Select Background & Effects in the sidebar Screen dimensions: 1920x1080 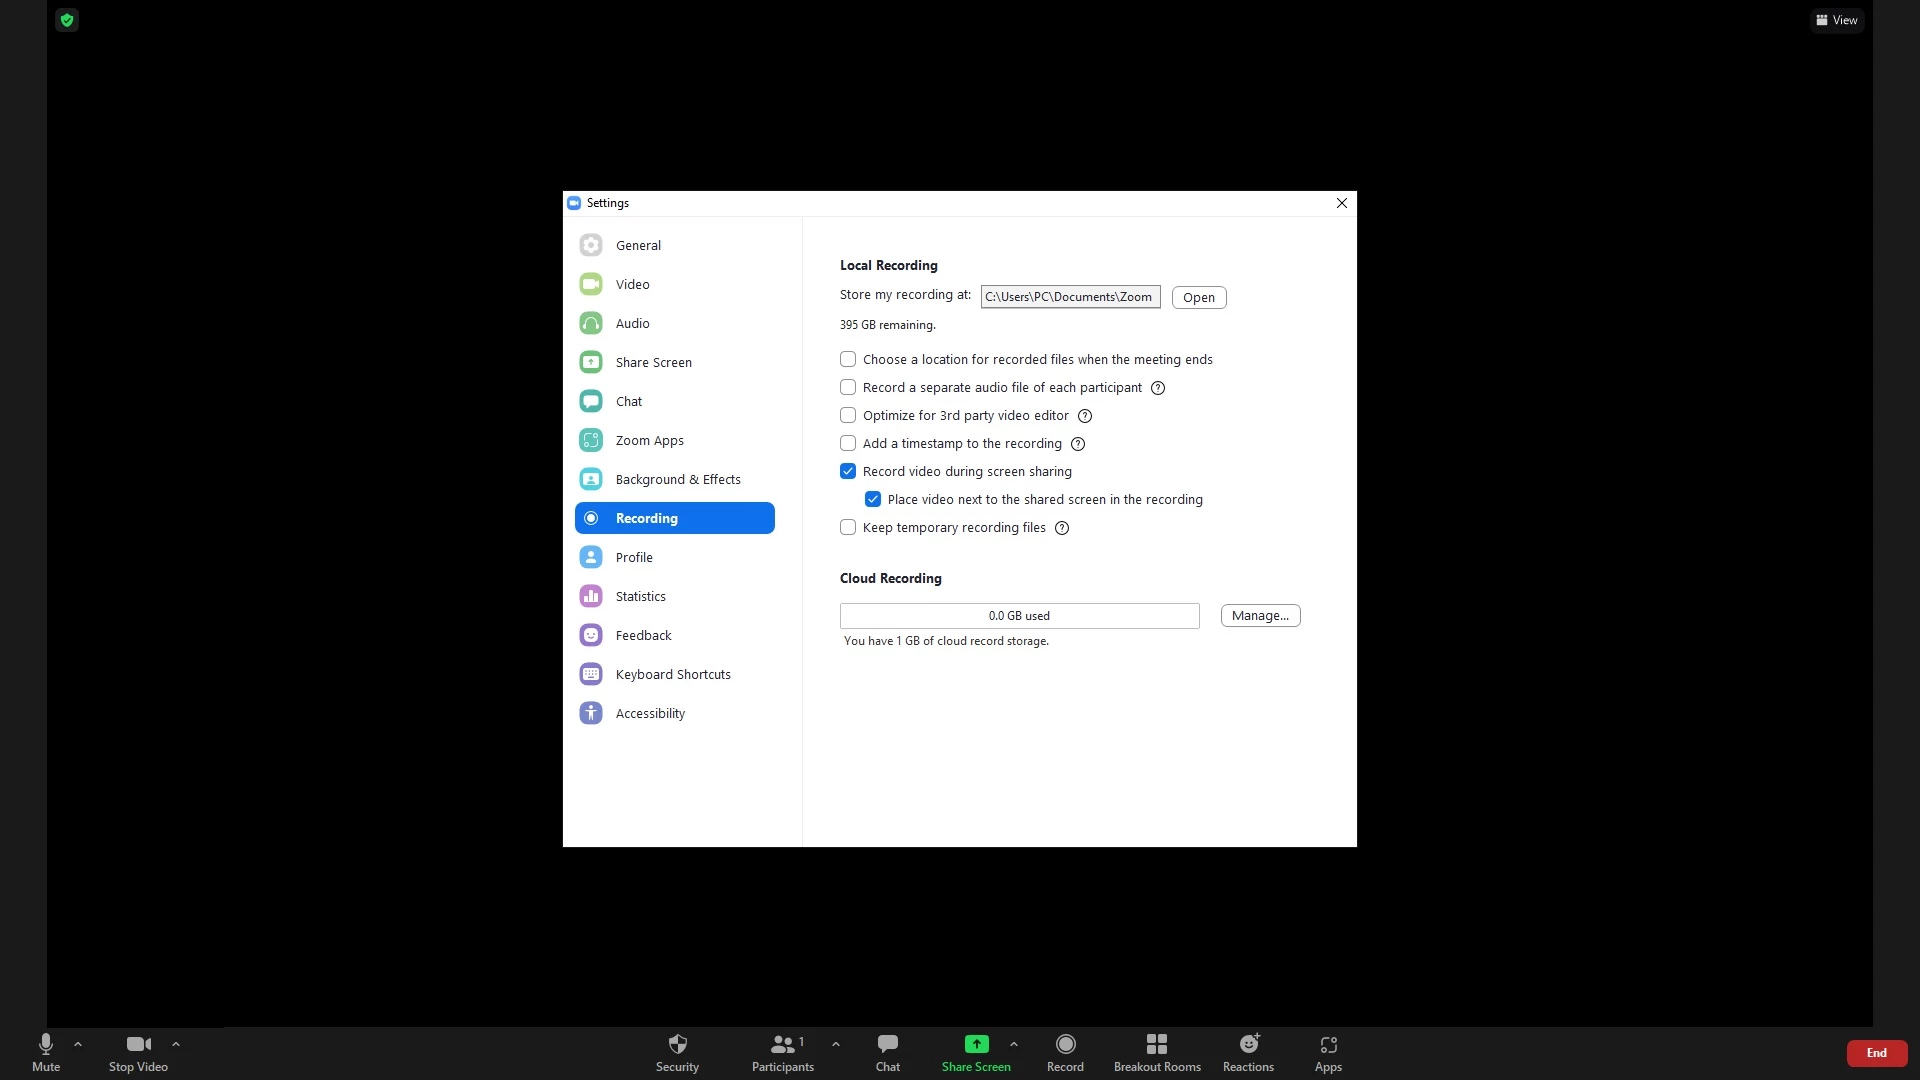[x=677, y=480]
